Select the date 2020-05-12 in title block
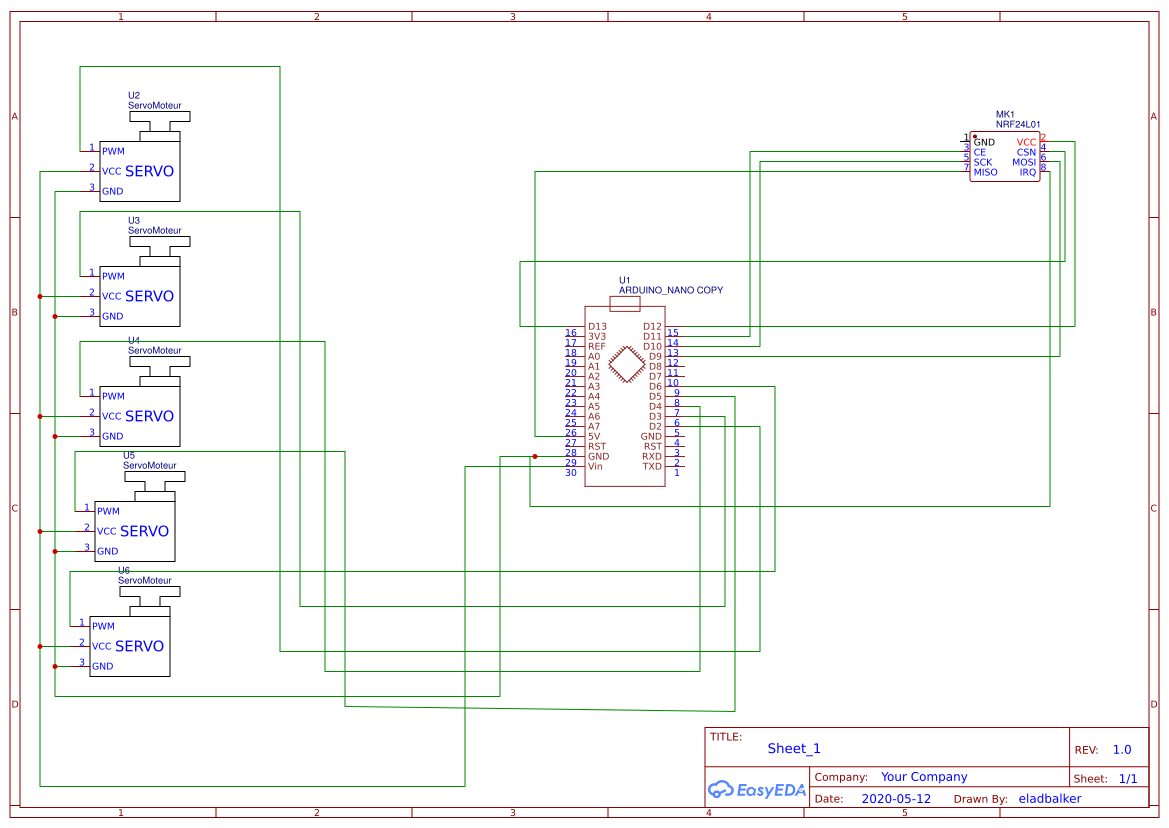 click(893, 798)
